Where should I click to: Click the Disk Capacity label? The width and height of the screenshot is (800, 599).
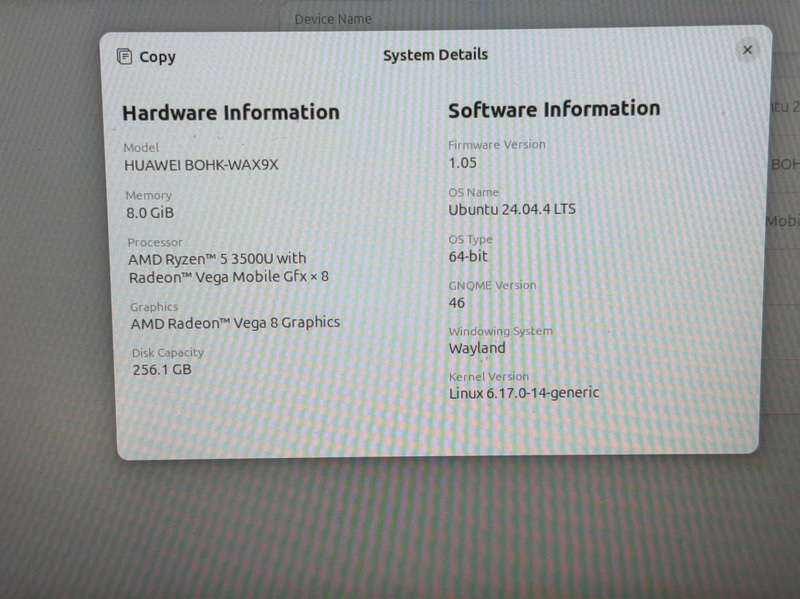click(x=167, y=352)
